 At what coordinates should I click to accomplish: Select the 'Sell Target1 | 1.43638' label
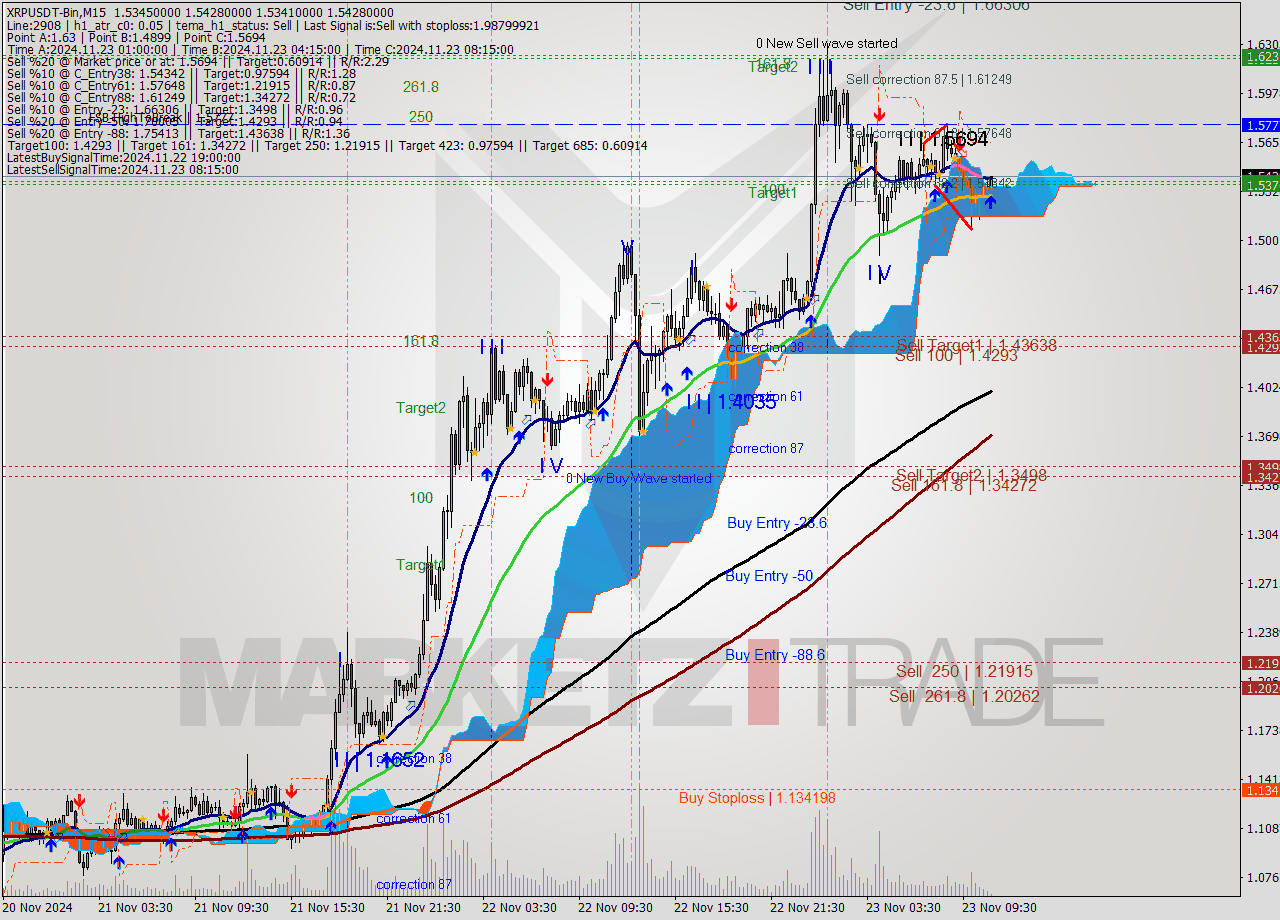[976, 344]
